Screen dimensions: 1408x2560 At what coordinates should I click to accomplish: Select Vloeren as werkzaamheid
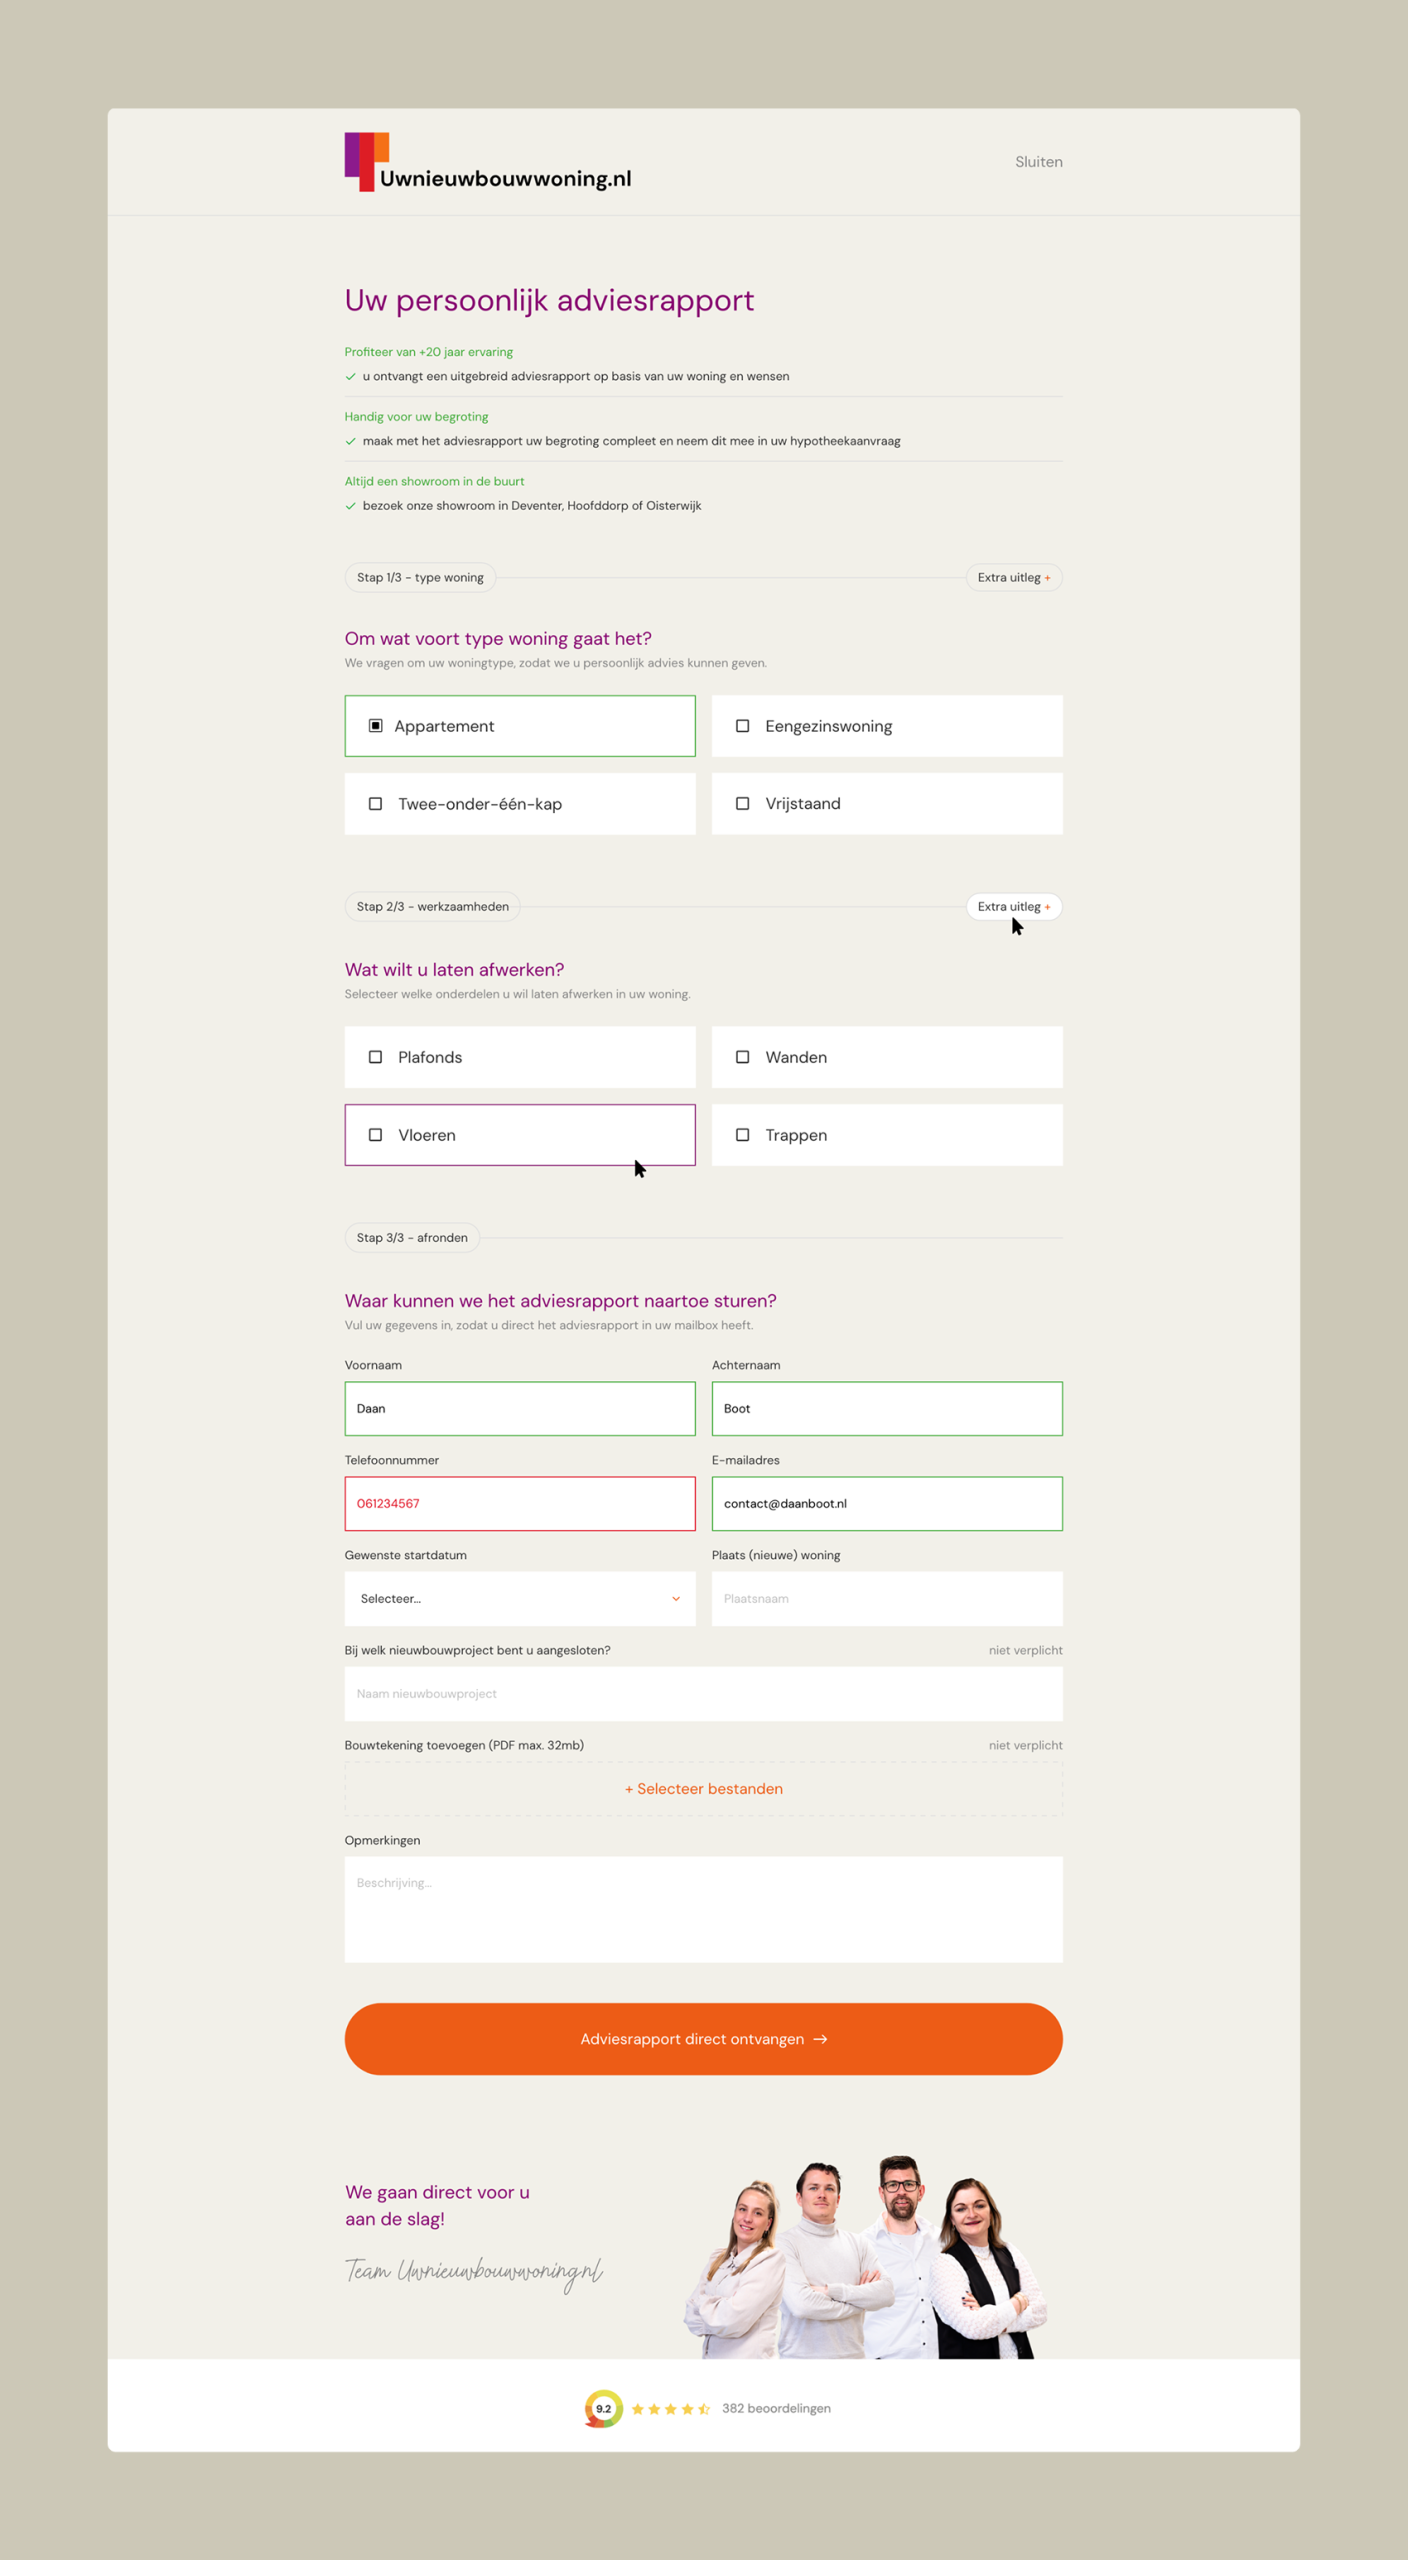coord(520,1135)
